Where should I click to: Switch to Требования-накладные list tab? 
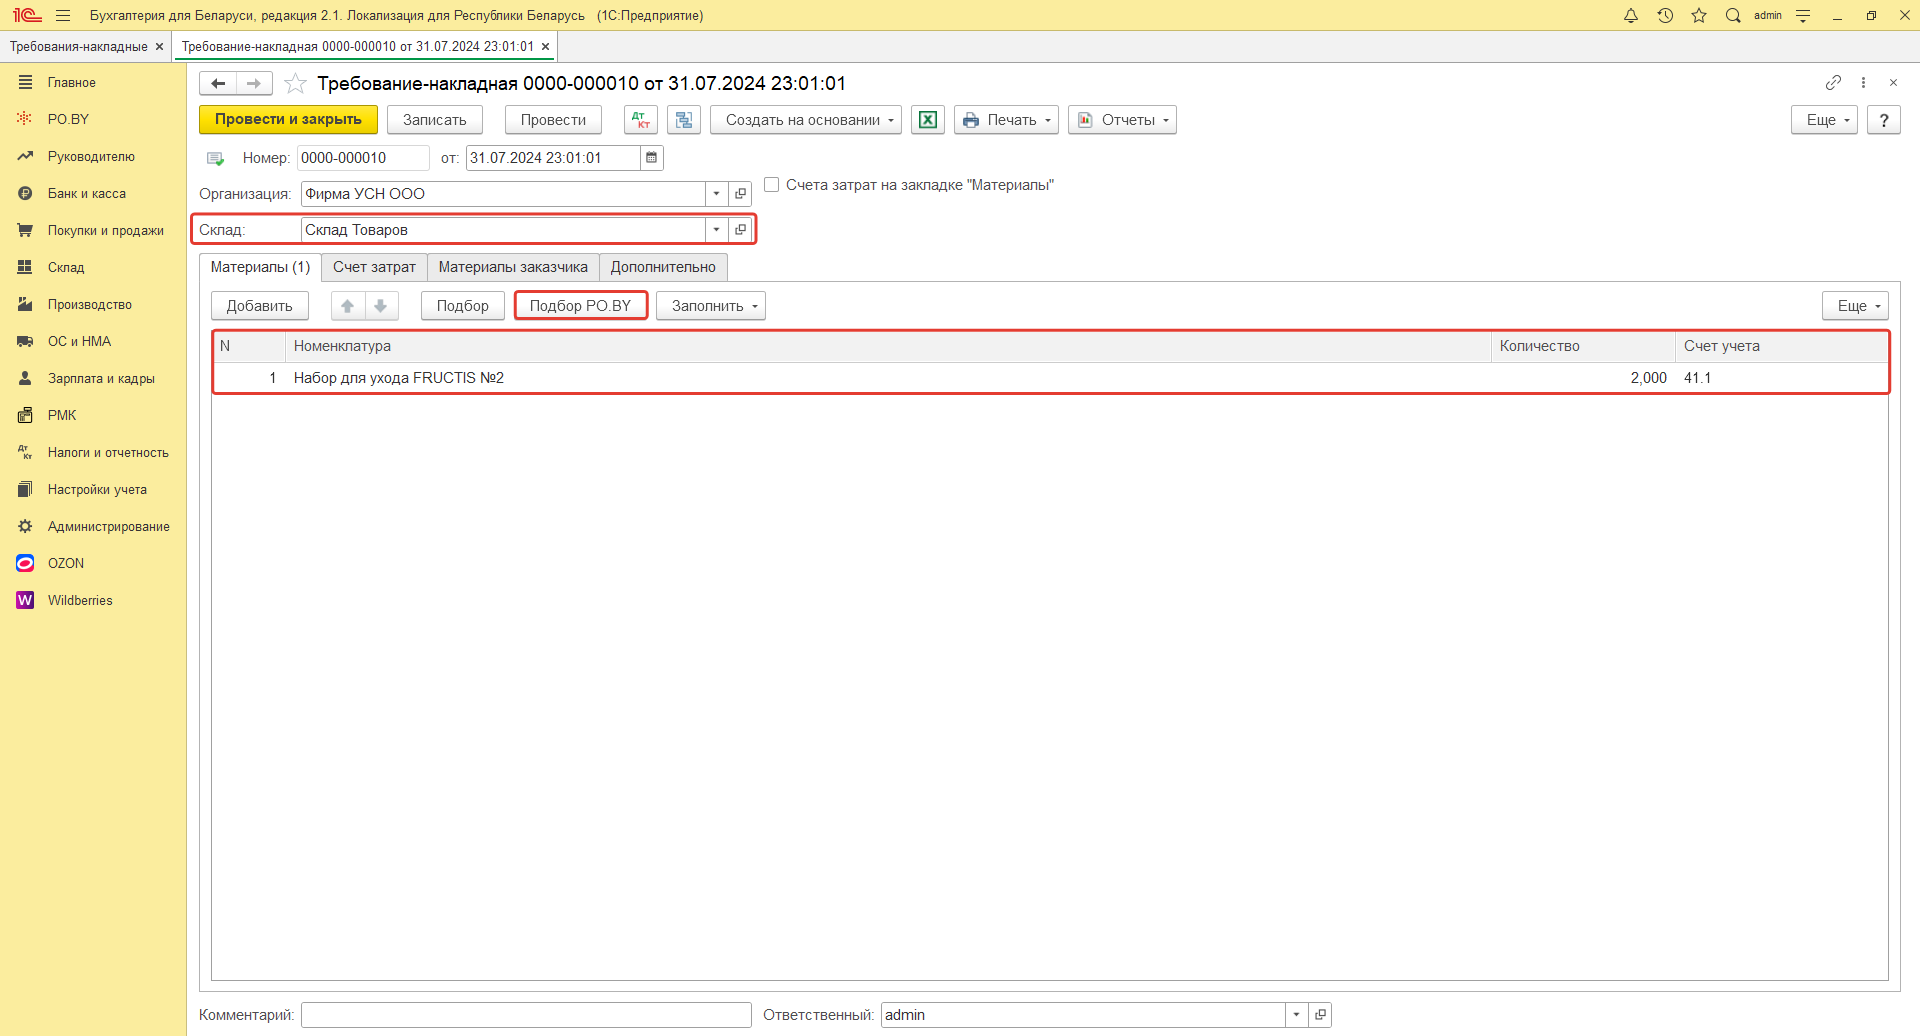[x=78, y=46]
